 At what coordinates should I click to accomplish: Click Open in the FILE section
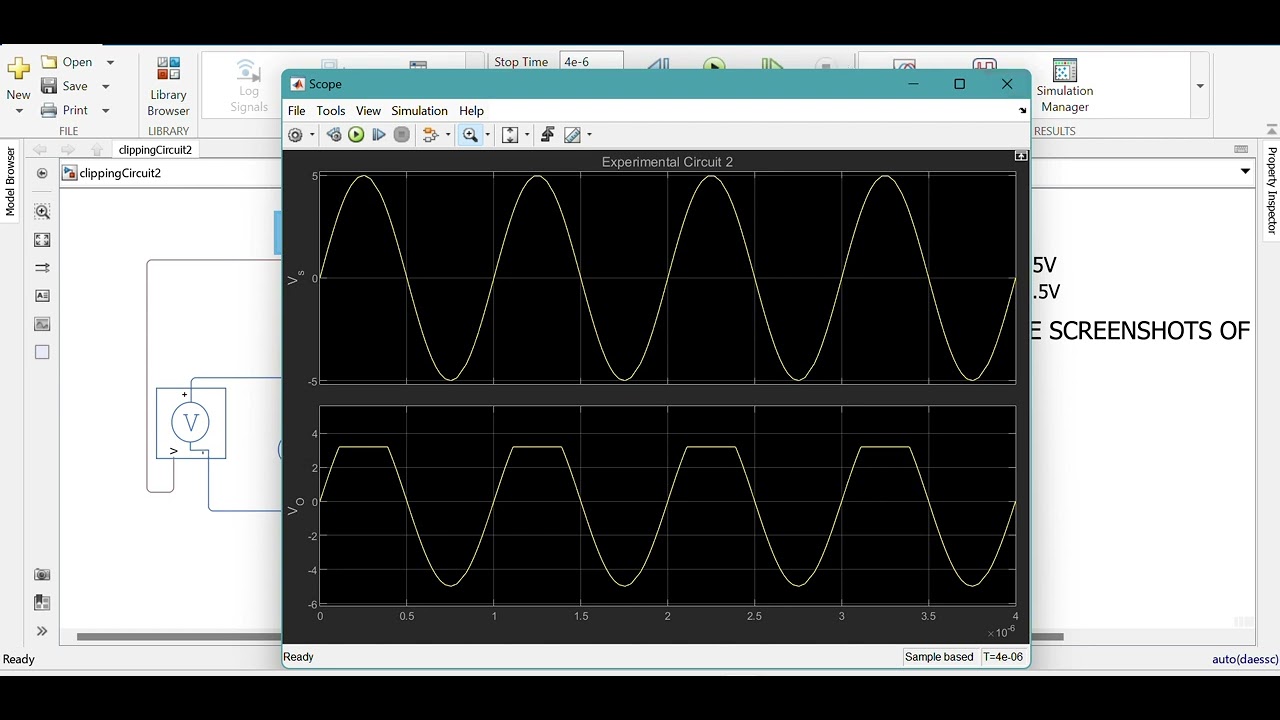pos(66,62)
